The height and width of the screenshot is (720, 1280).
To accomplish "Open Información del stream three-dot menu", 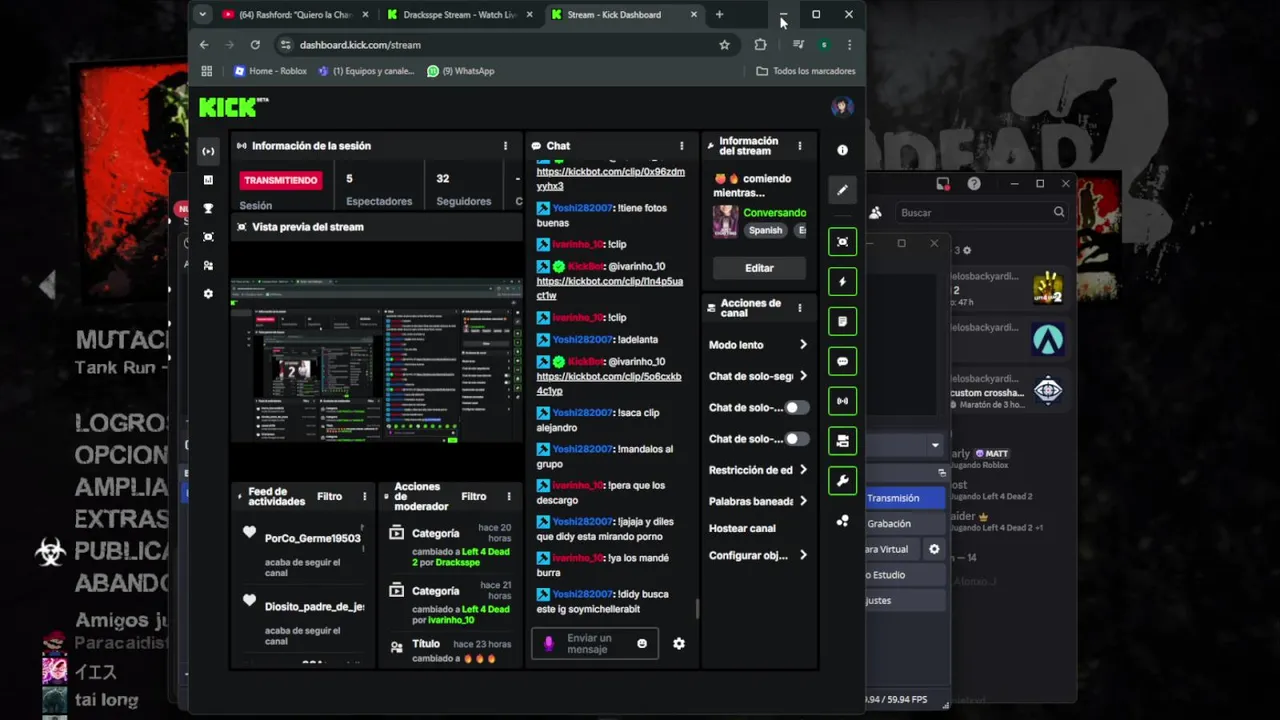I will click(x=799, y=146).
